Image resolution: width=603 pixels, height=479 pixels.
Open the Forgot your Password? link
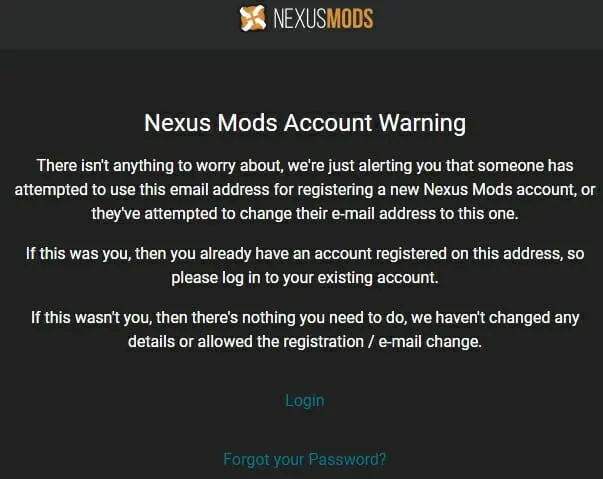point(305,459)
